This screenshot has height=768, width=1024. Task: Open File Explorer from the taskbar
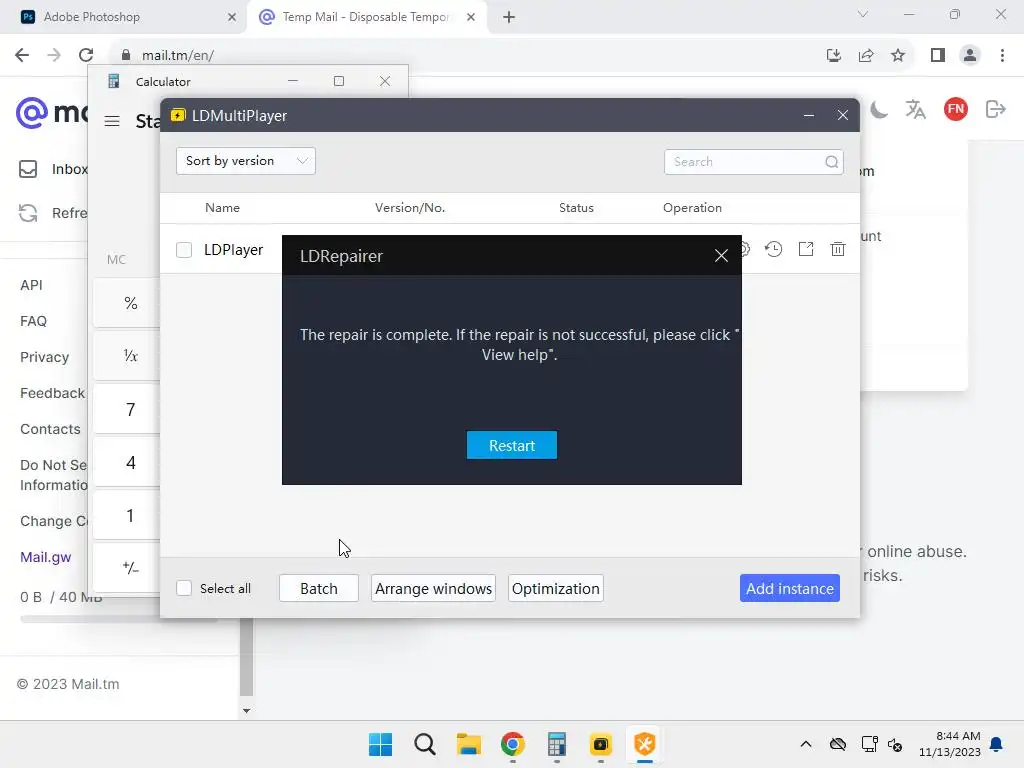pyautogui.click(x=468, y=744)
